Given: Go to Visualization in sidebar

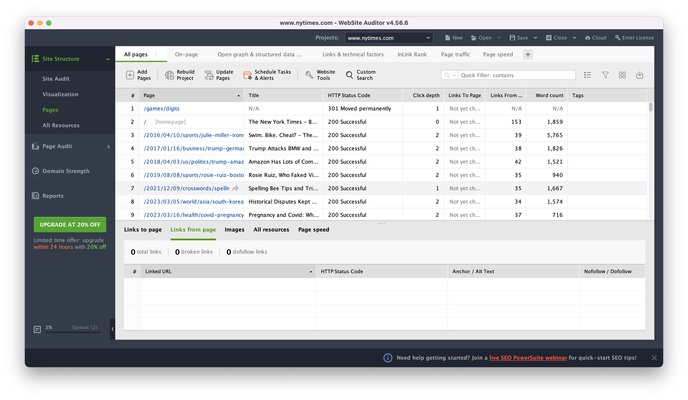Looking at the screenshot, I should coord(60,94).
